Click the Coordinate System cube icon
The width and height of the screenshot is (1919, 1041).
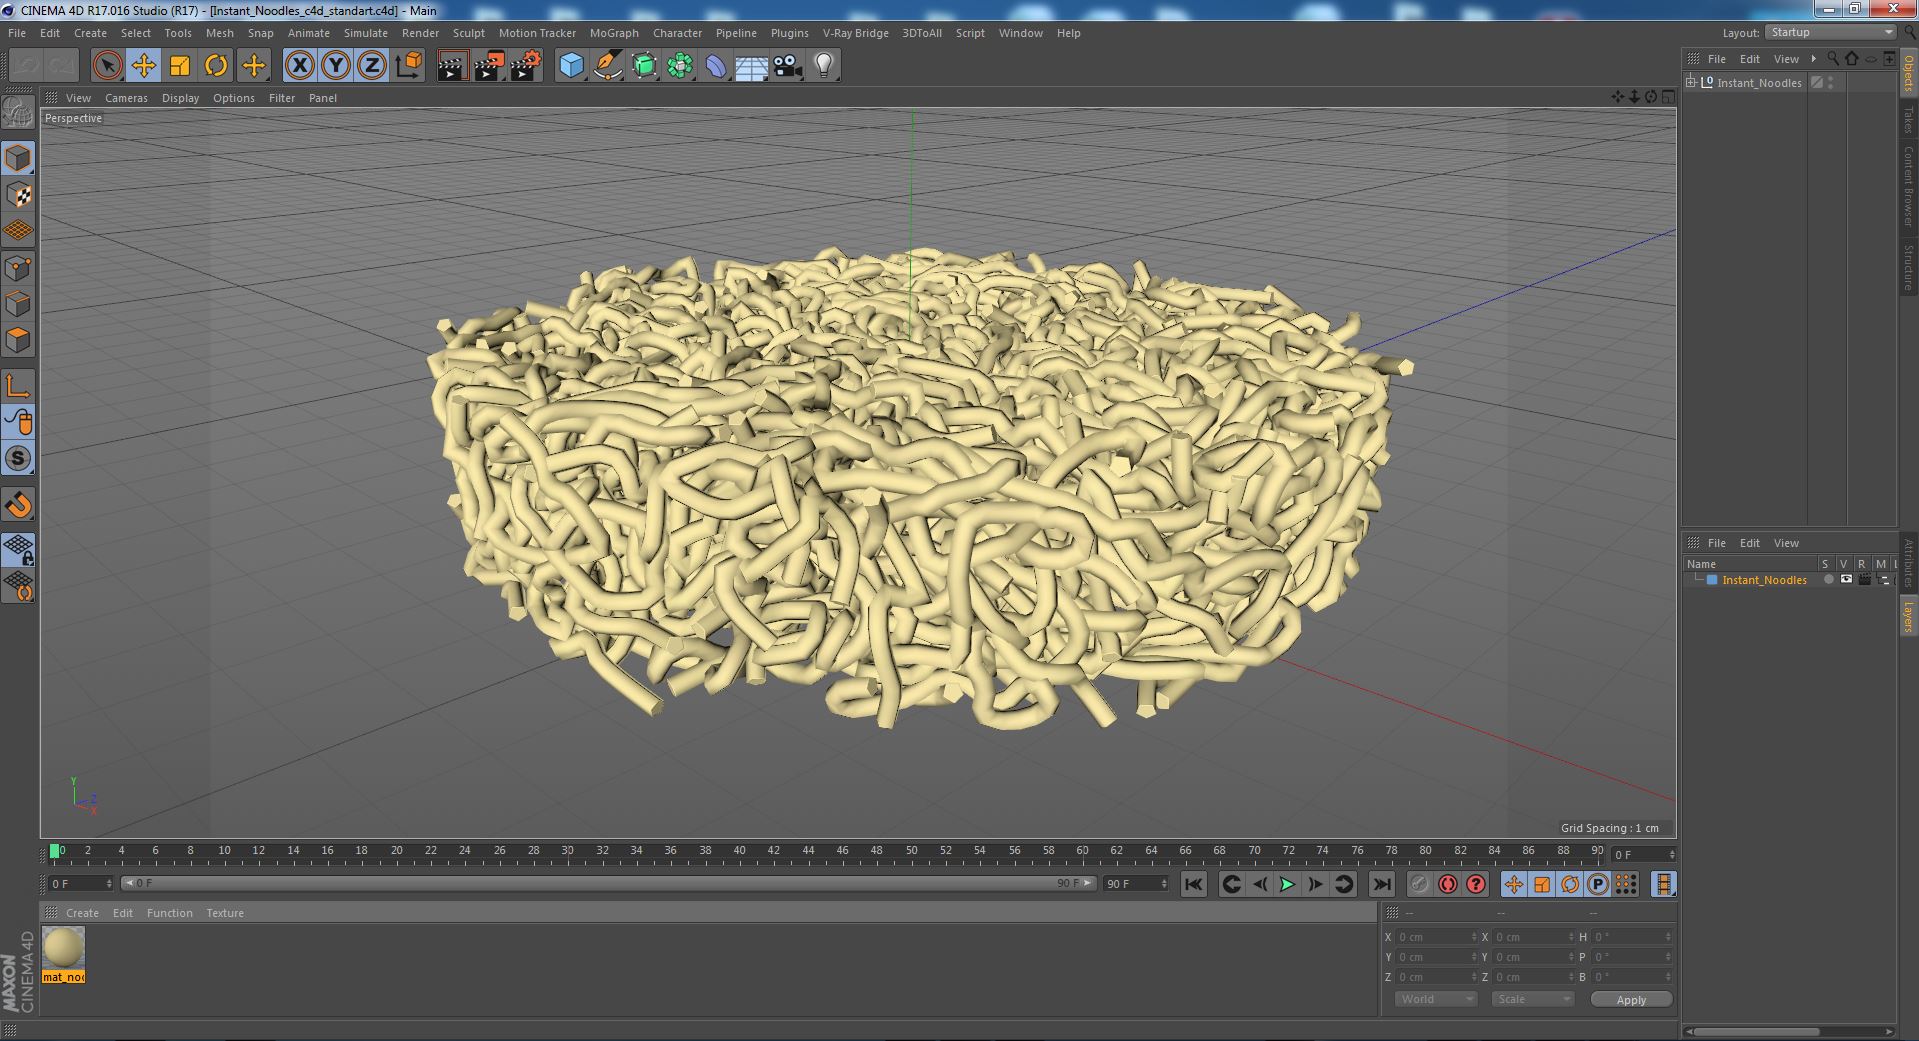(x=408, y=66)
